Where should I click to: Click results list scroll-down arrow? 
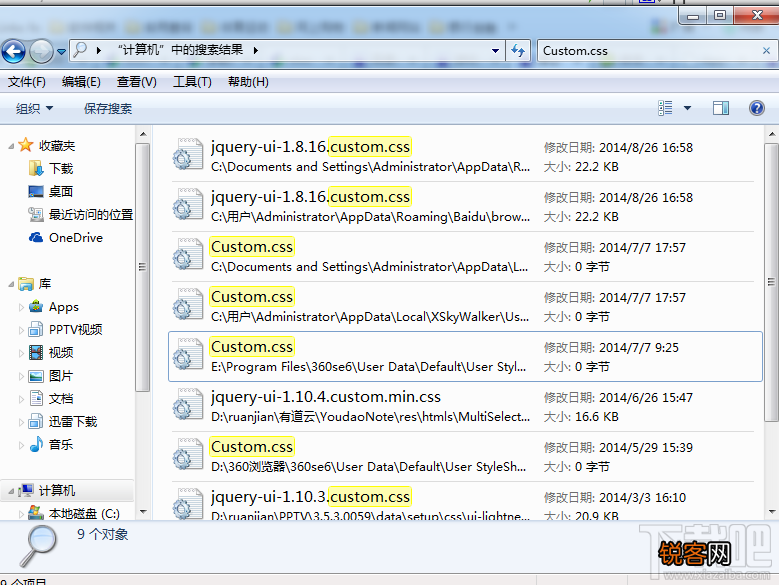coord(772,512)
